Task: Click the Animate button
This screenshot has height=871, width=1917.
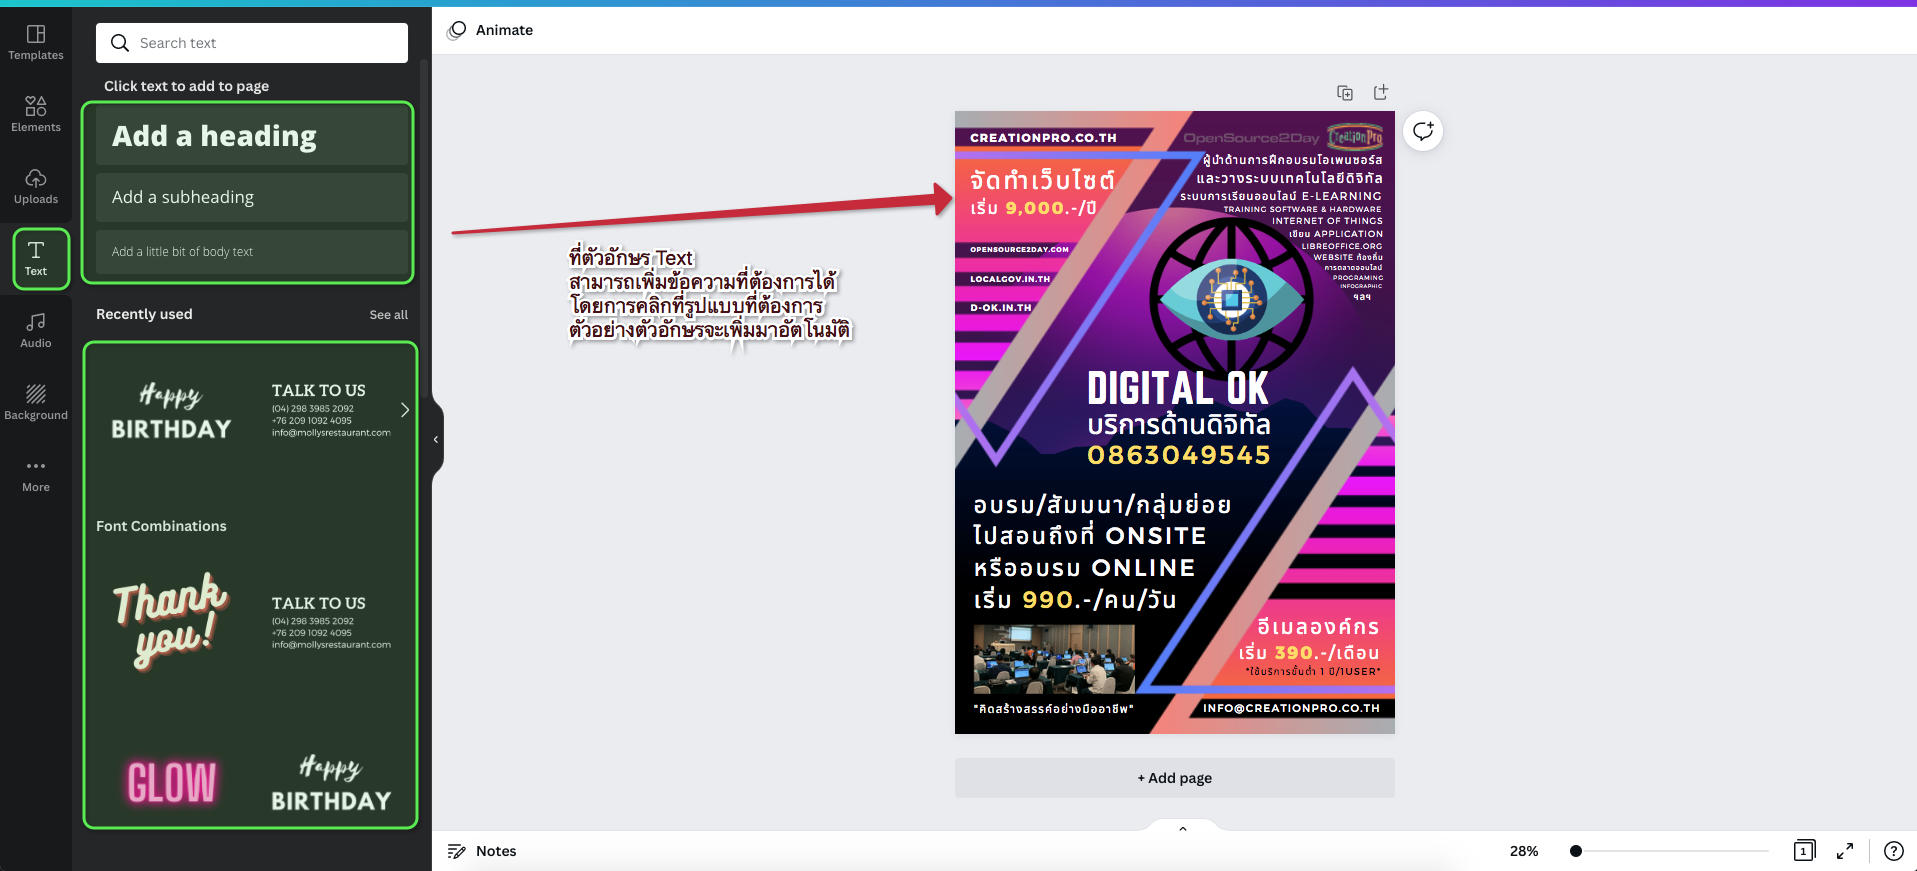Action: (x=491, y=30)
